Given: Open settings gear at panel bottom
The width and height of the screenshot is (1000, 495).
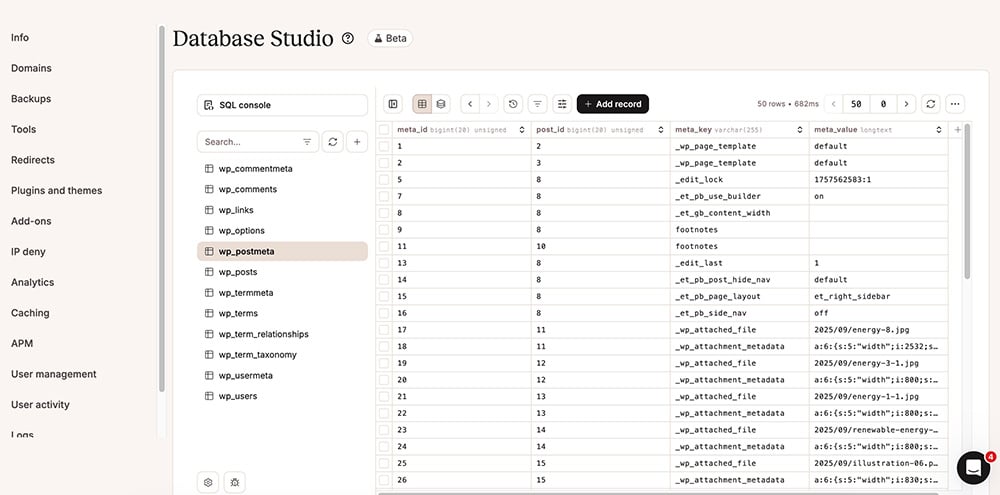Looking at the screenshot, I should point(208,483).
